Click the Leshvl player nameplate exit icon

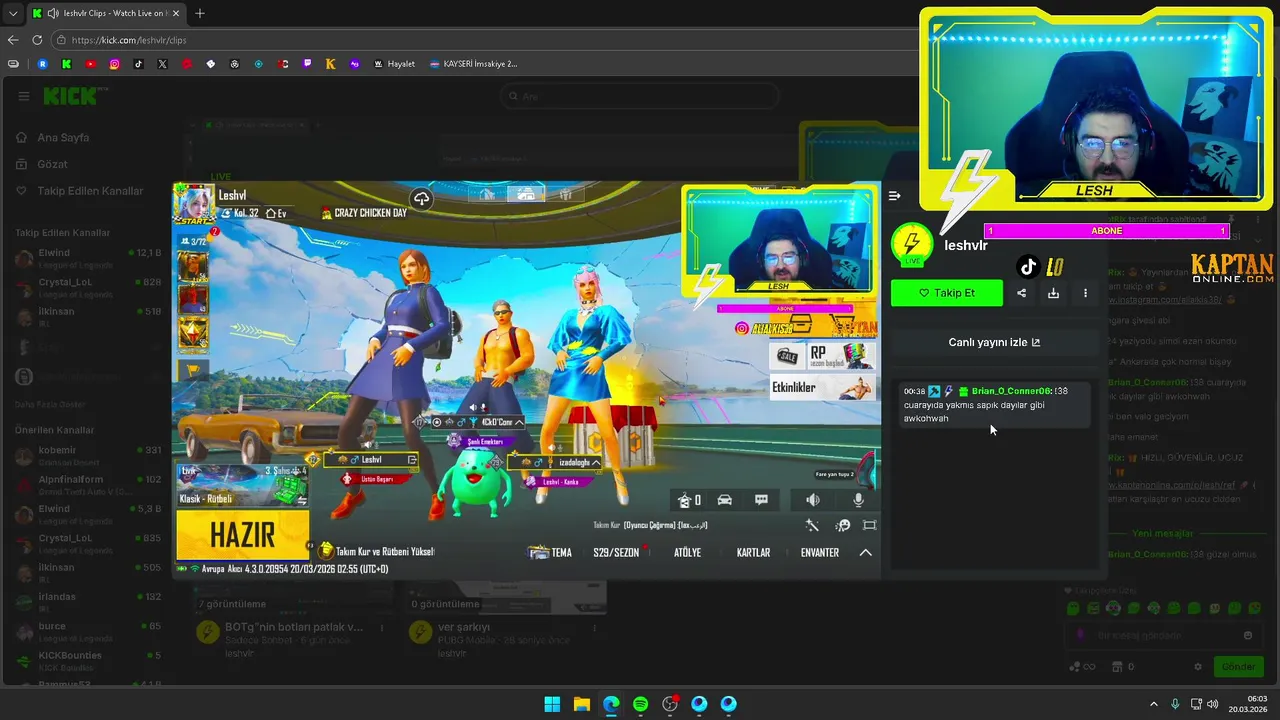click(x=412, y=460)
